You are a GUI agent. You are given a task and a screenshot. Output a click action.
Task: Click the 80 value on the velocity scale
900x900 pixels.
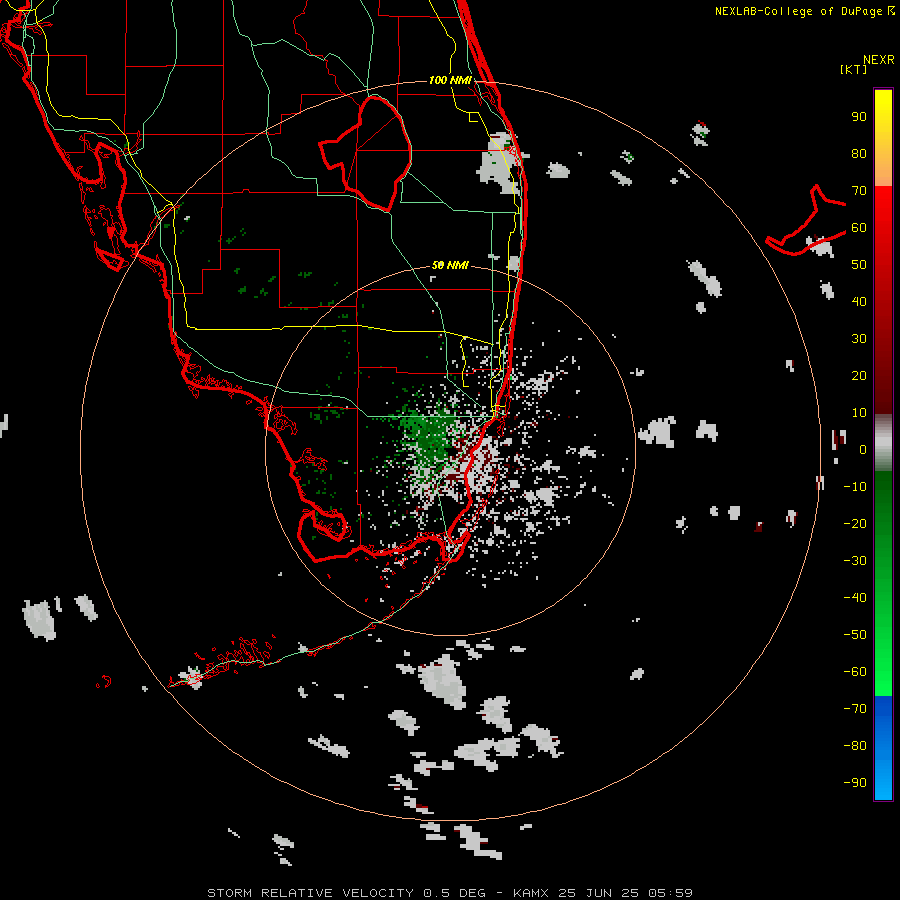coord(859,154)
